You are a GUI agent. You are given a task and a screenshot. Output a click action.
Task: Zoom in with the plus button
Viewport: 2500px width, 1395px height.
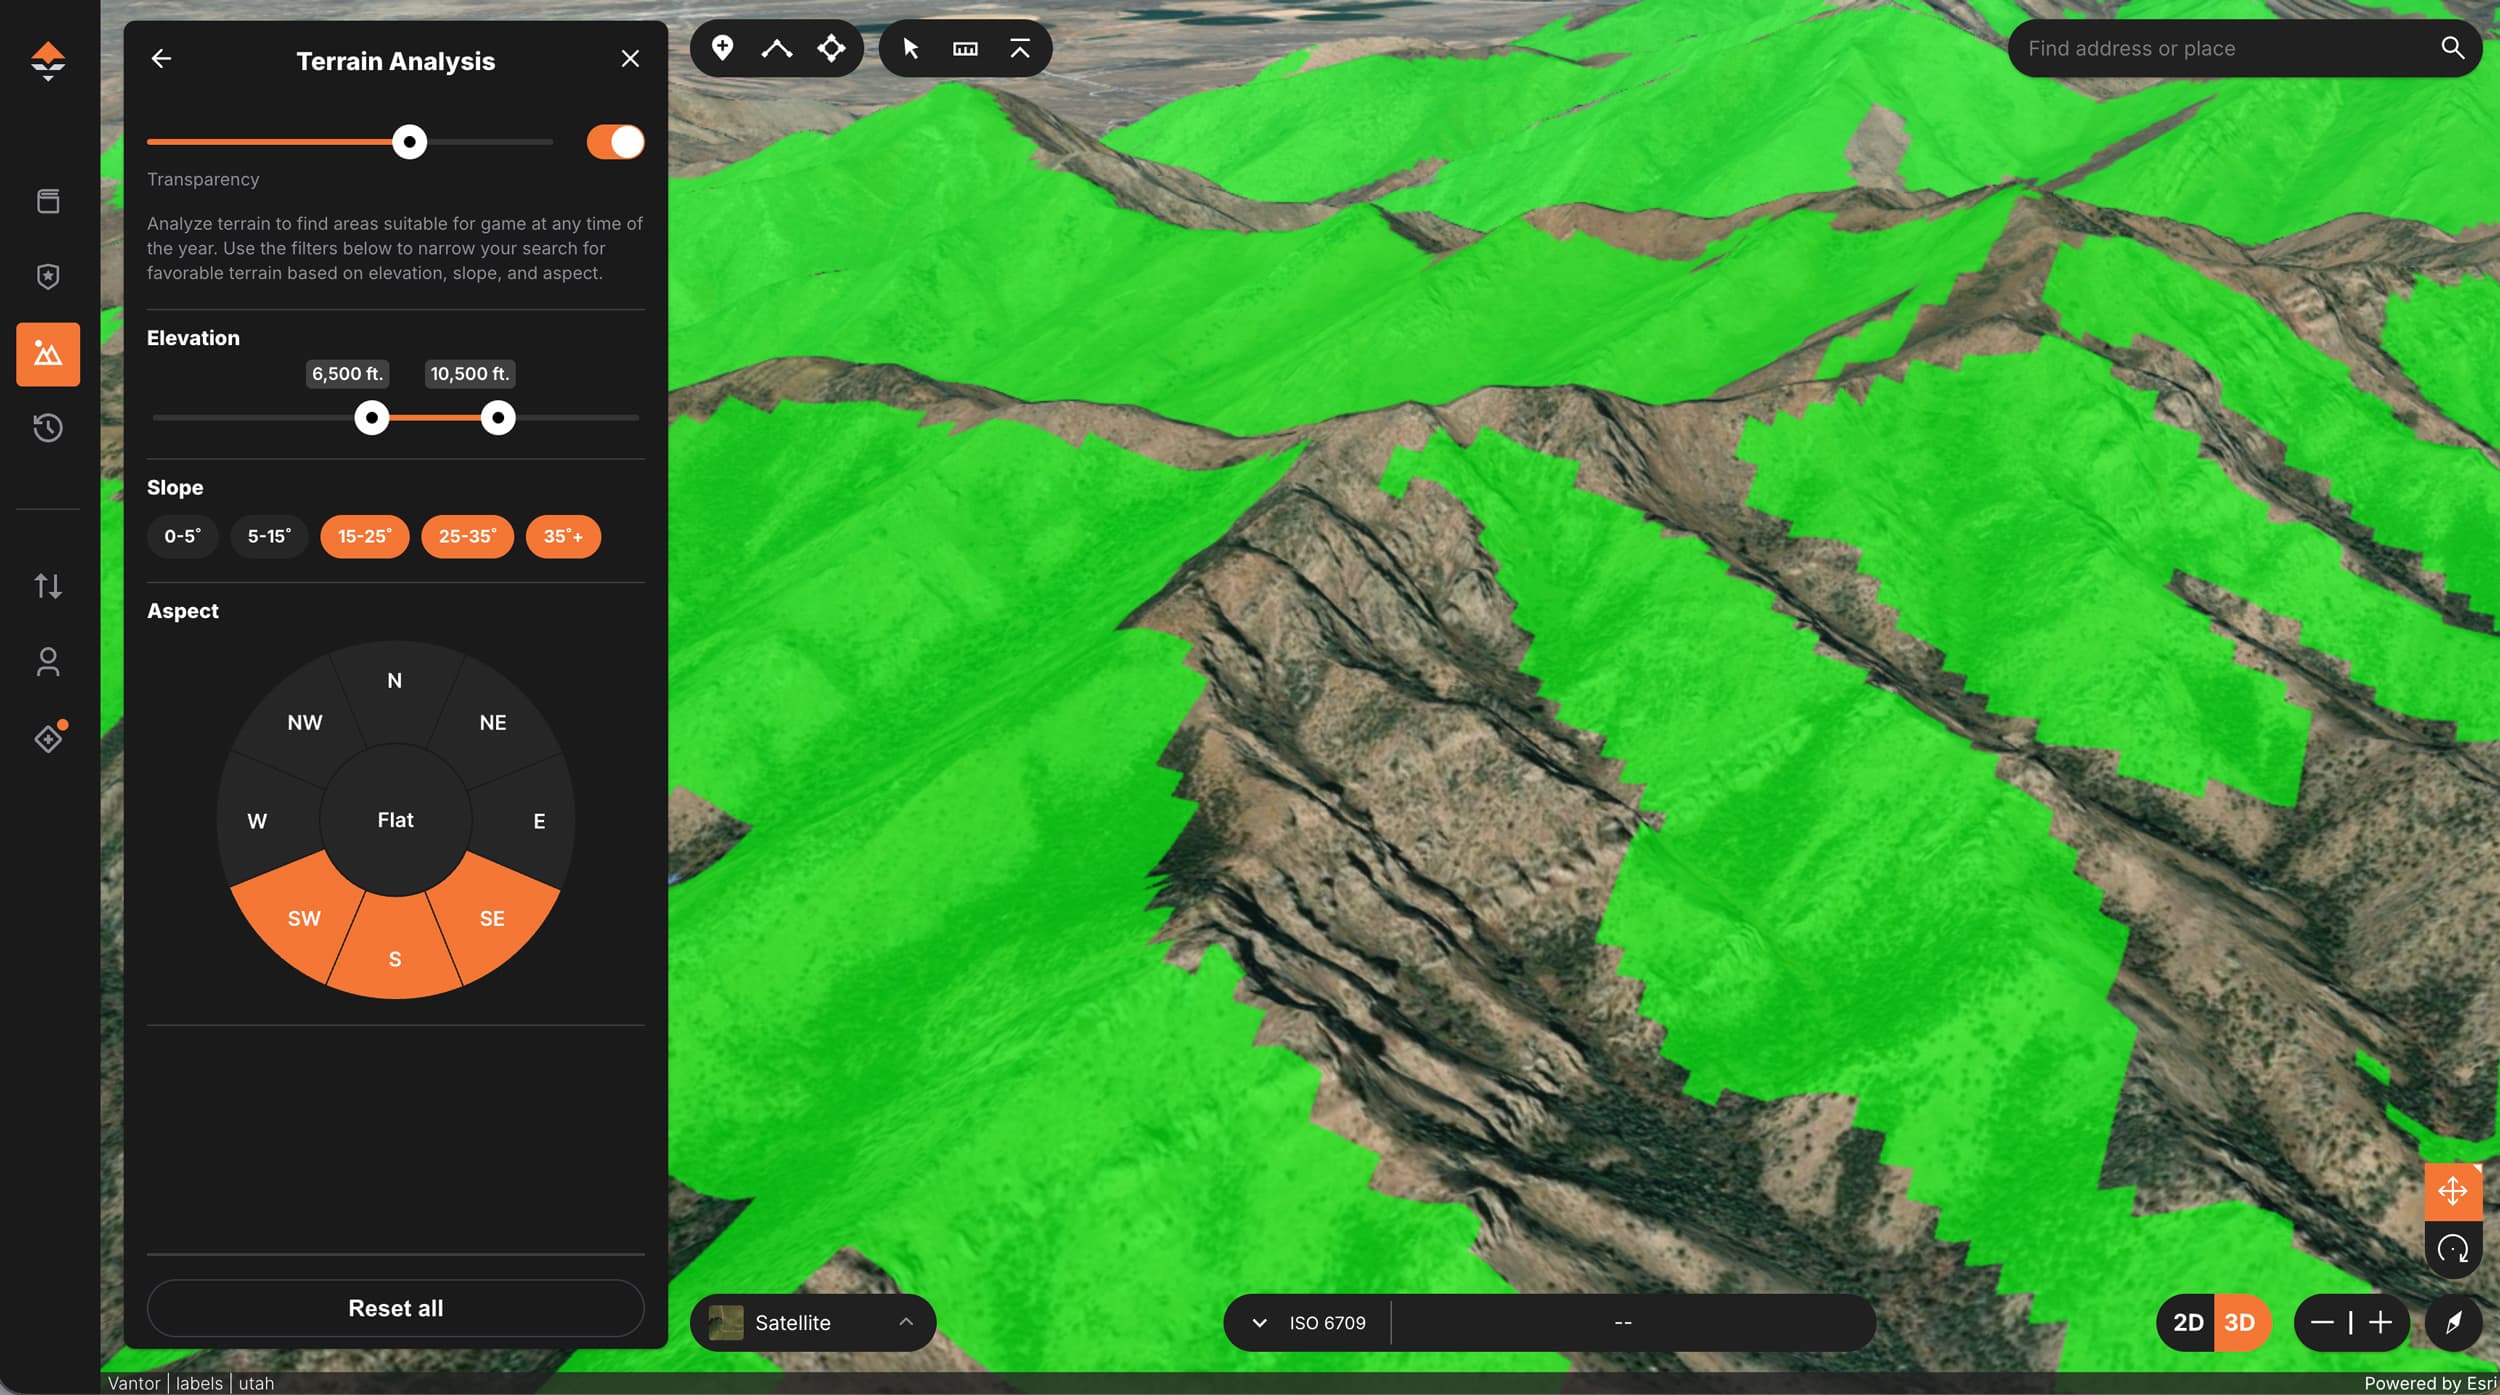click(x=2380, y=1323)
